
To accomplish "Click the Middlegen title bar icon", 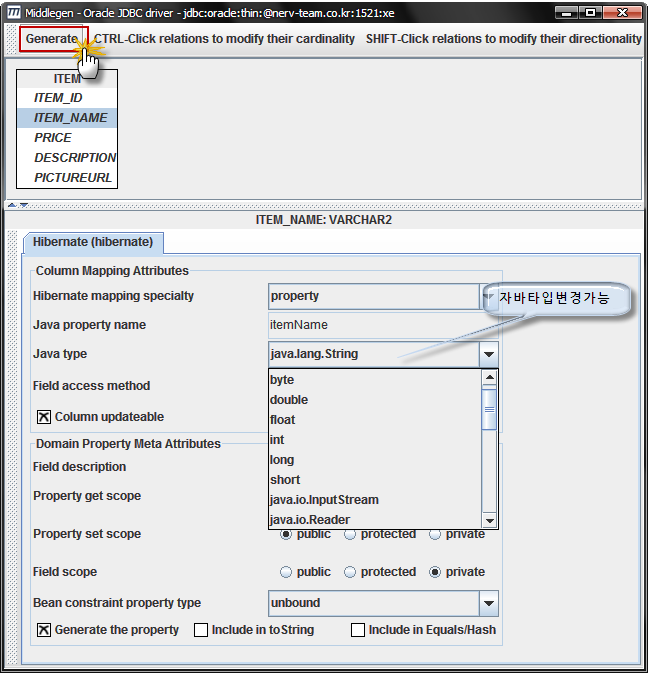I will click(x=14, y=12).
